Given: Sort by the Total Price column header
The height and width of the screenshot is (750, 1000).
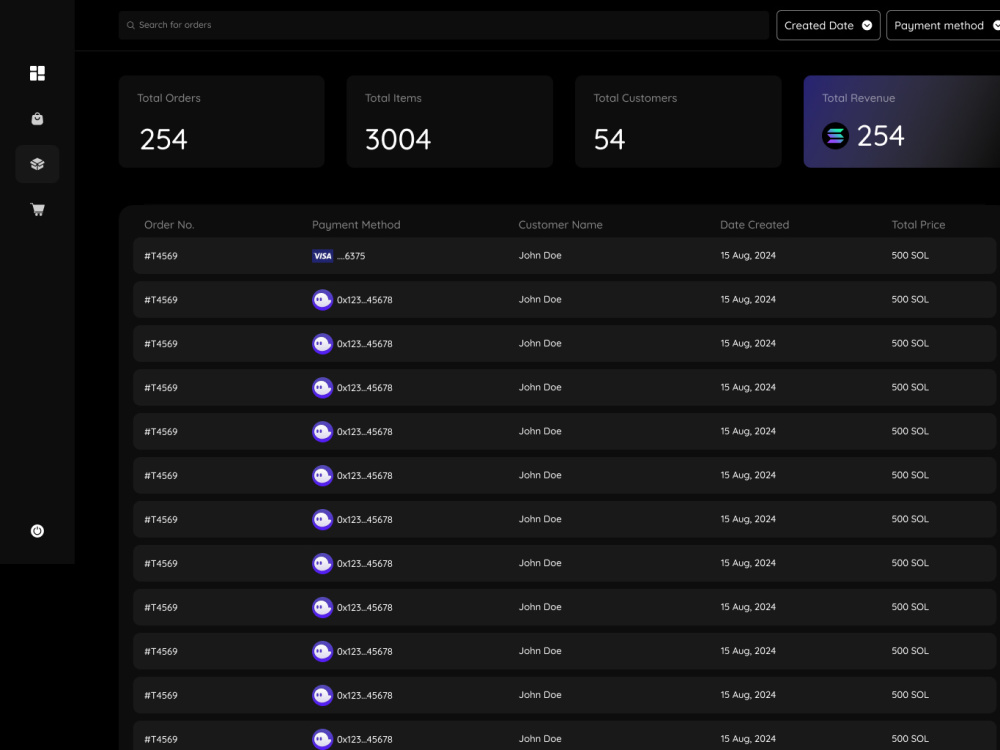Looking at the screenshot, I should click(918, 224).
